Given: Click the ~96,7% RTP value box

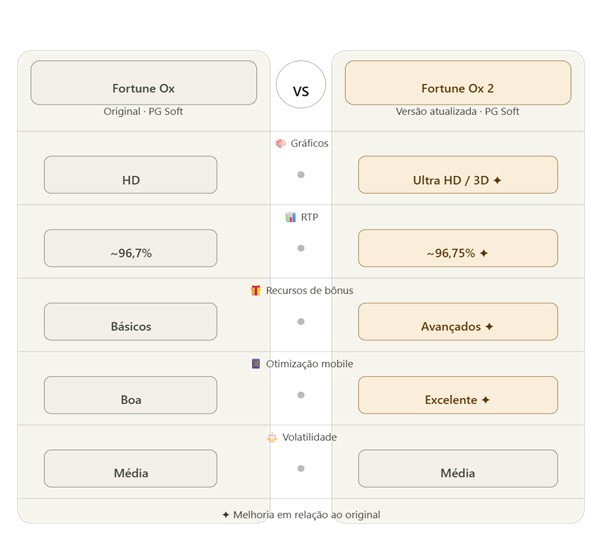Looking at the screenshot, I should pos(131,248).
